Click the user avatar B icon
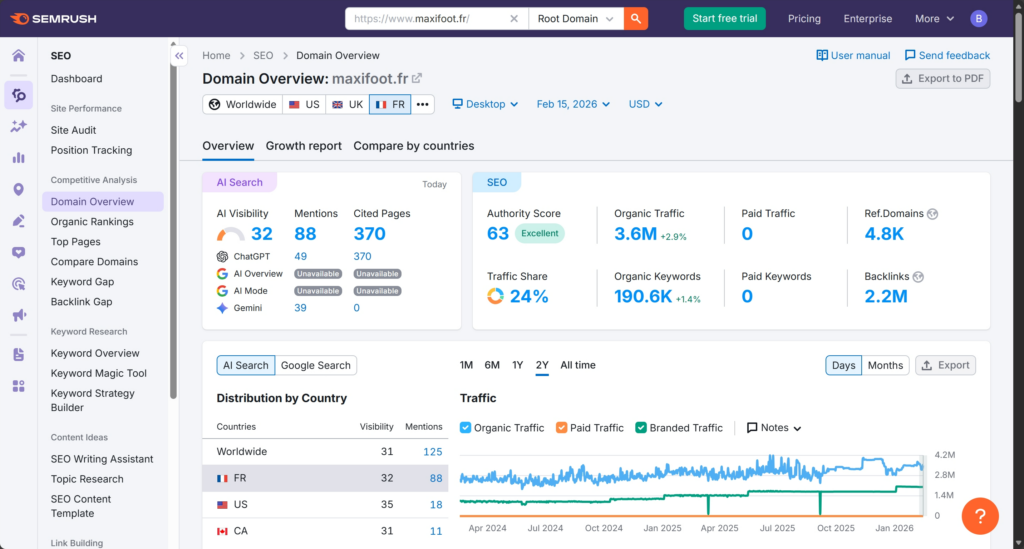This screenshot has width=1024, height=549. (x=979, y=18)
